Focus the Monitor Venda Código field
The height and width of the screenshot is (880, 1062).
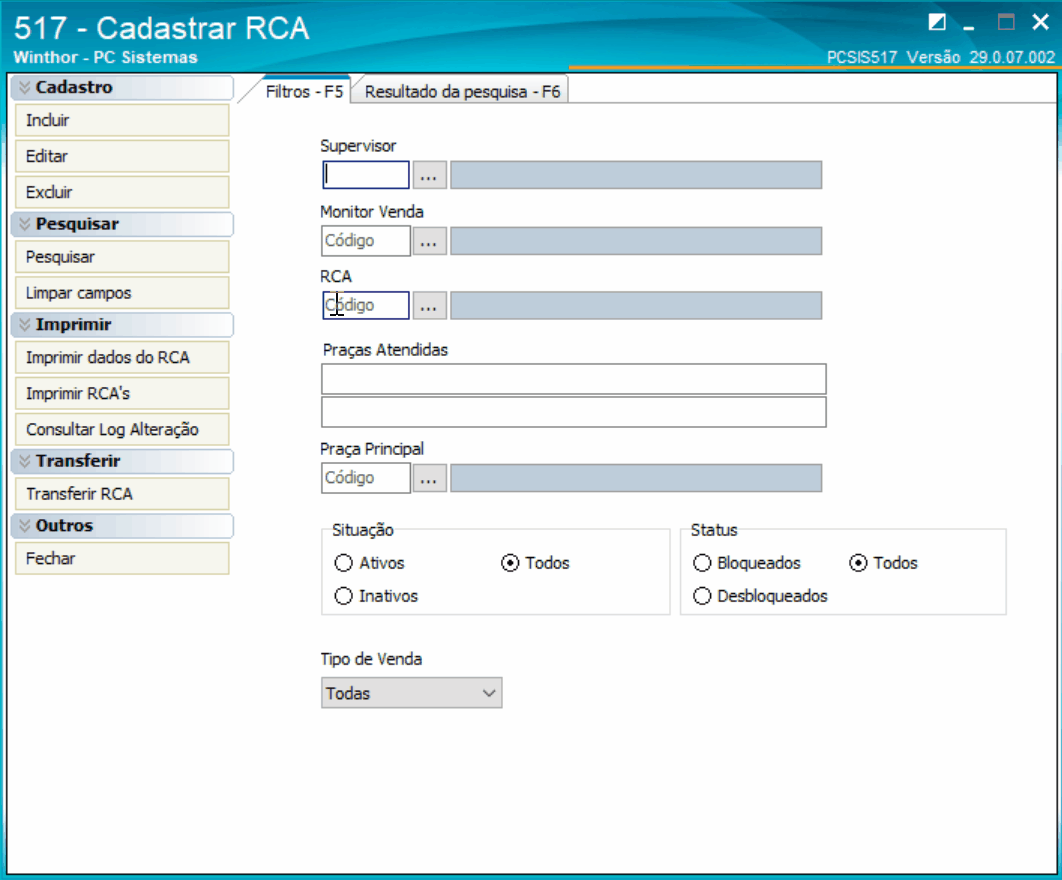pos(366,241)
